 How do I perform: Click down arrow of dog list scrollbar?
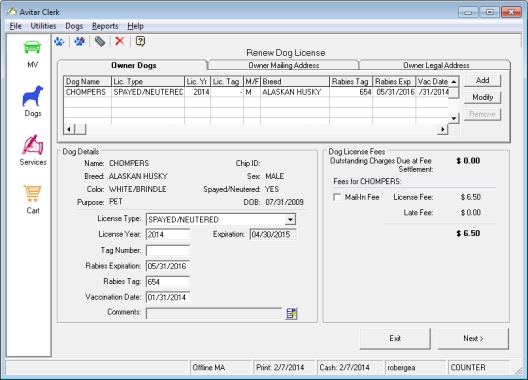click(454, 118)
